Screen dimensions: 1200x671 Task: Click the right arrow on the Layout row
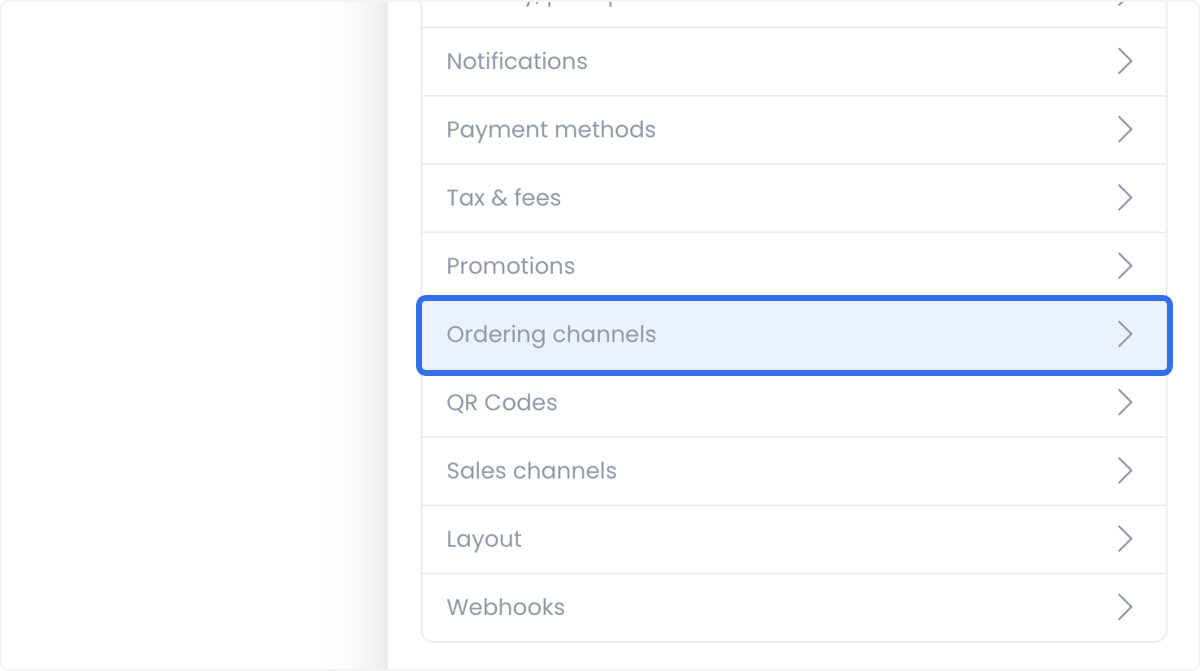(x=1125, y=539)
